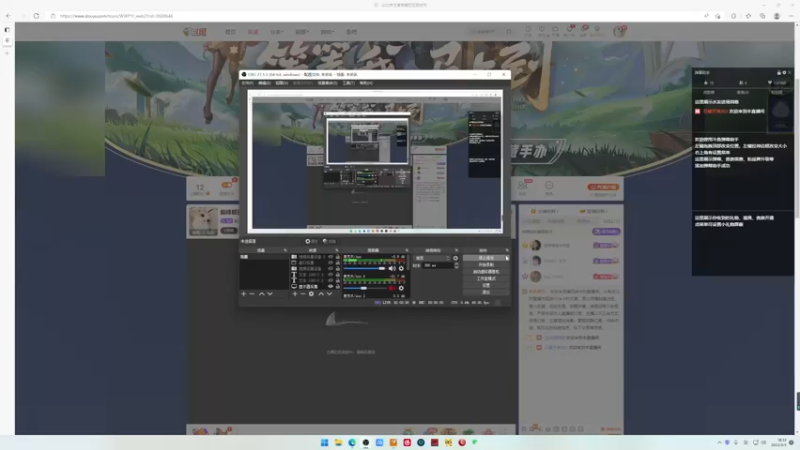The image size is (800, 450).
Task: Pop out the Controls dock panel
Action: click(507, 251)
